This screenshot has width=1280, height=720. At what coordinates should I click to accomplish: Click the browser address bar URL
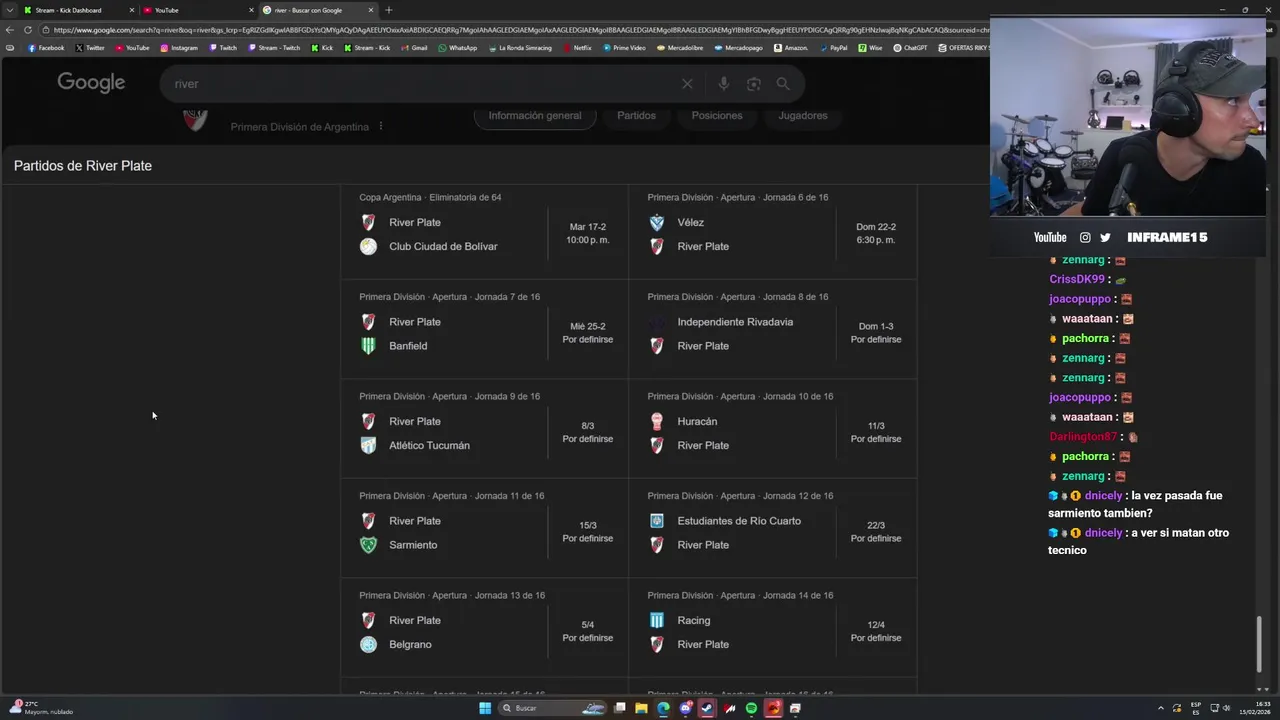pos(520,30)
